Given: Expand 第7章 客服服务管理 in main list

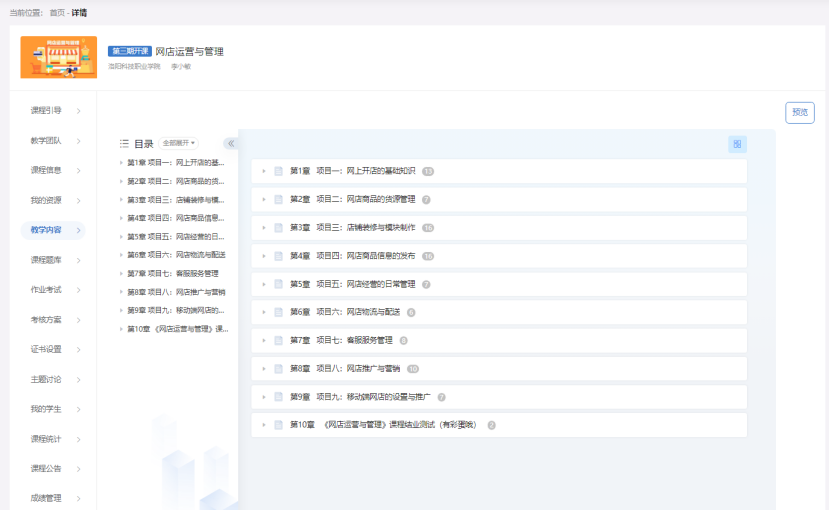Looking at the screenshot, I should (x=264, y=341).
